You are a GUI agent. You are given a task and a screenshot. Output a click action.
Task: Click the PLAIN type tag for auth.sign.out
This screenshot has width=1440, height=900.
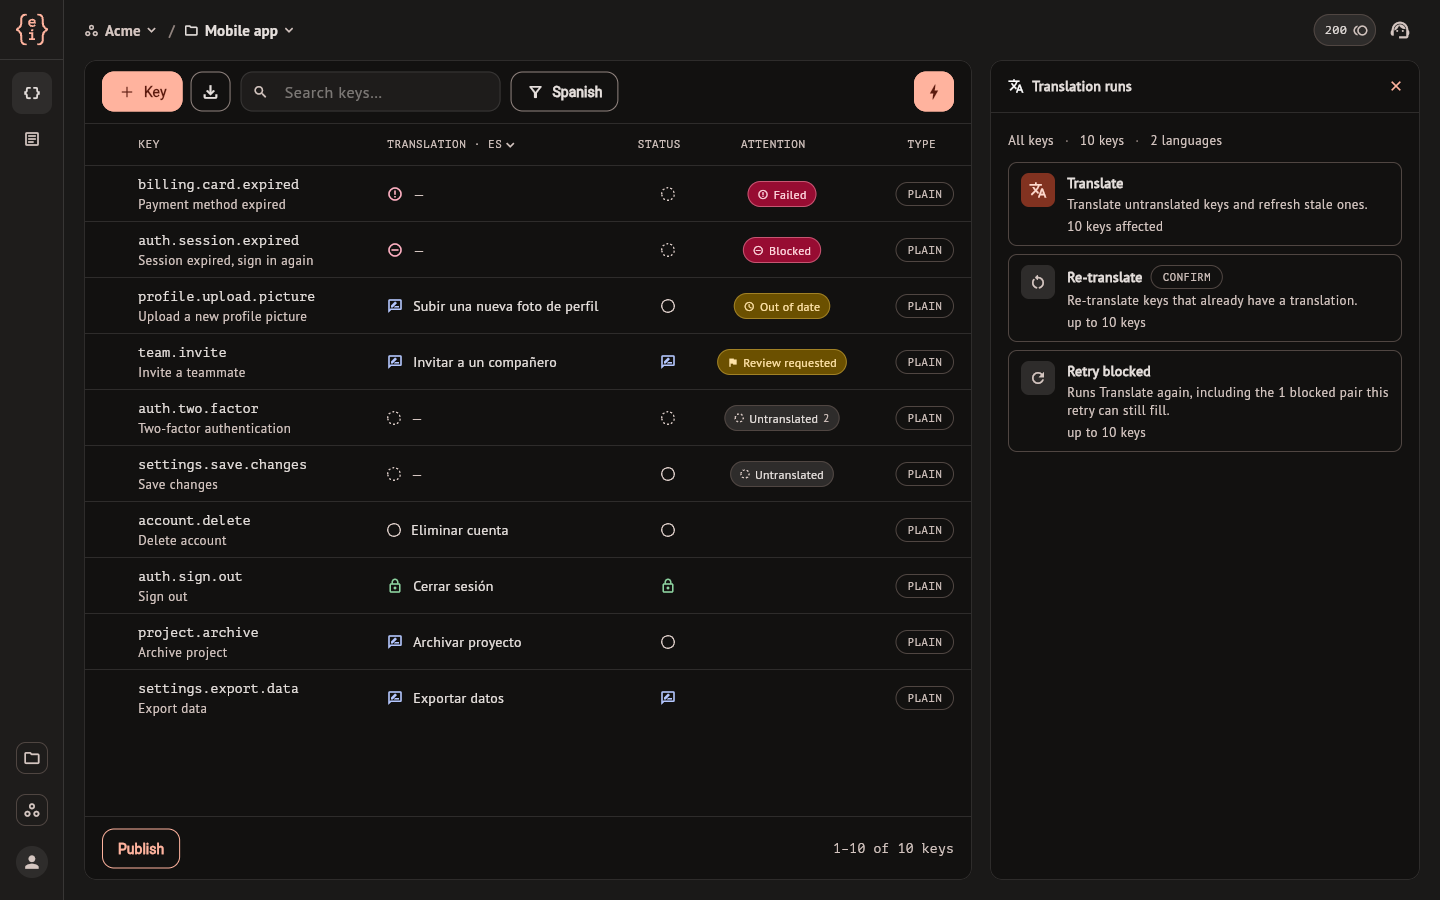pos(925,586)
